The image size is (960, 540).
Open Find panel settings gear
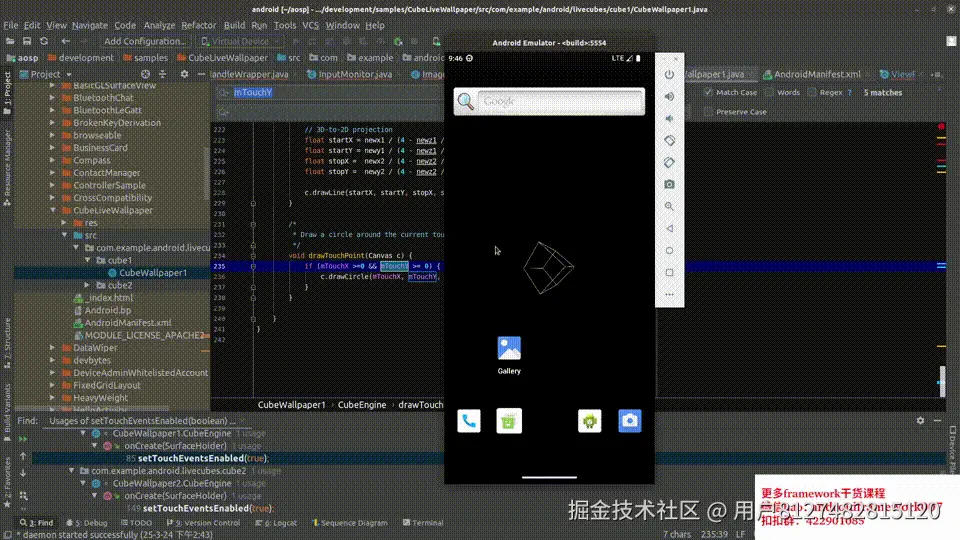[x=920, y=421]
